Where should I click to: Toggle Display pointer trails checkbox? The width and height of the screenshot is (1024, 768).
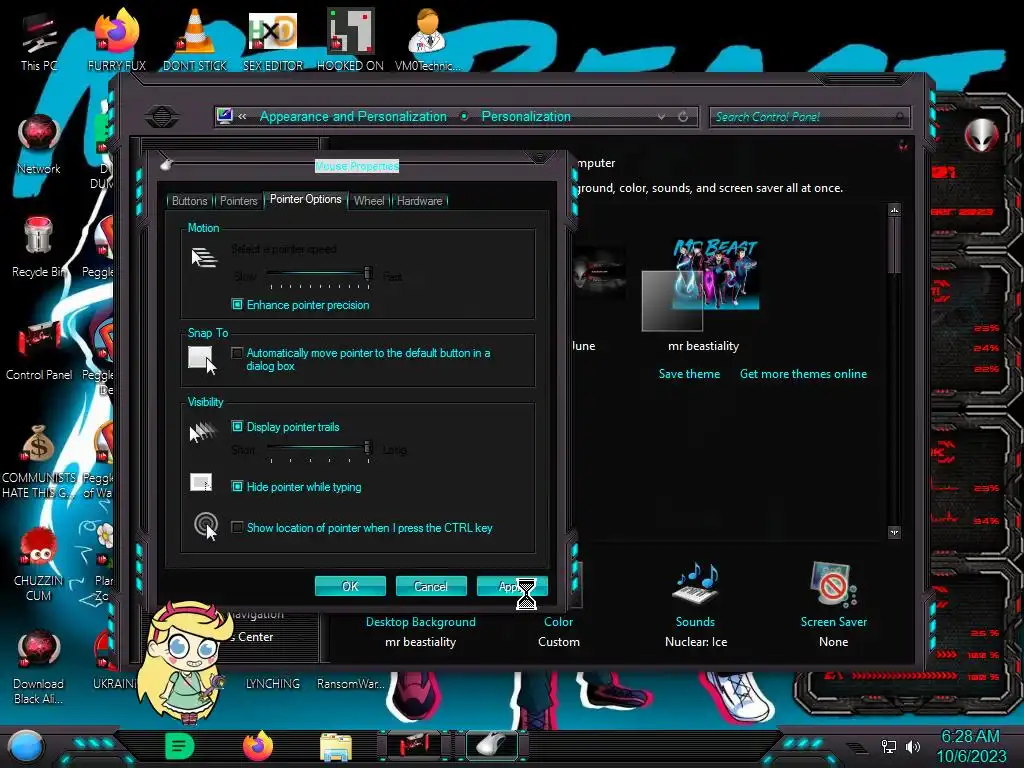(237, 426)
